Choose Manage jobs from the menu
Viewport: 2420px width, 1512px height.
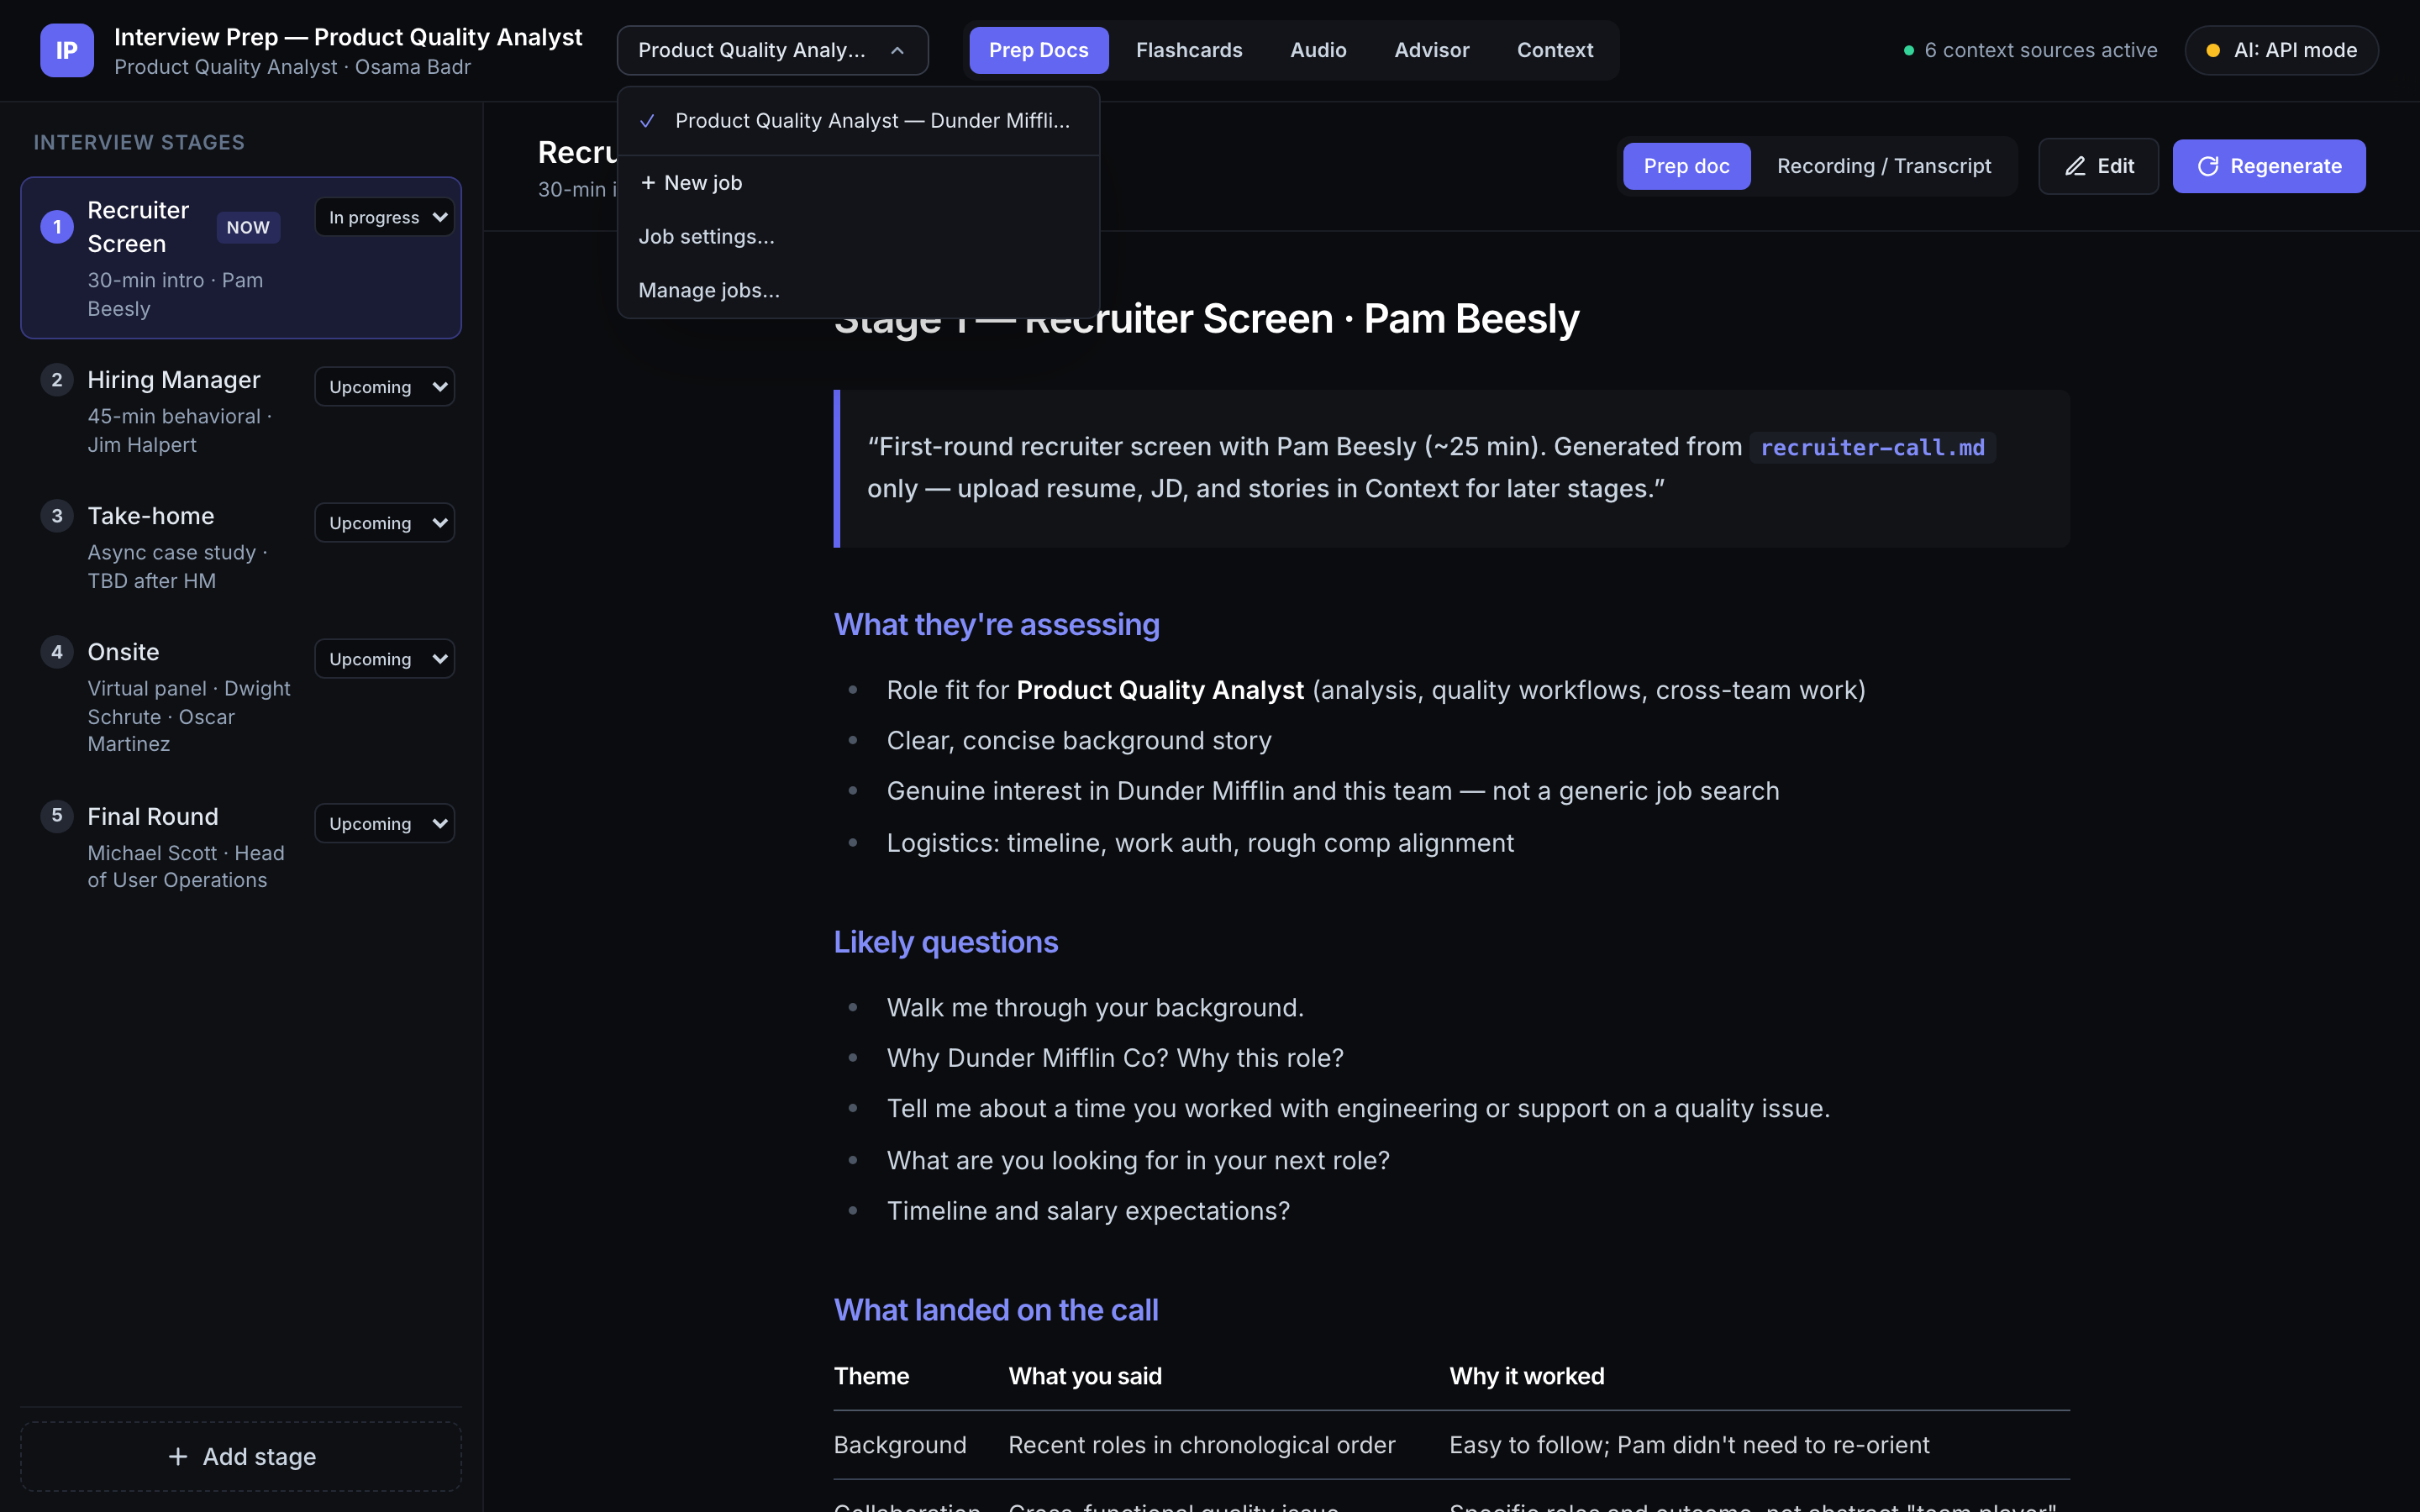tap(858, 290)
